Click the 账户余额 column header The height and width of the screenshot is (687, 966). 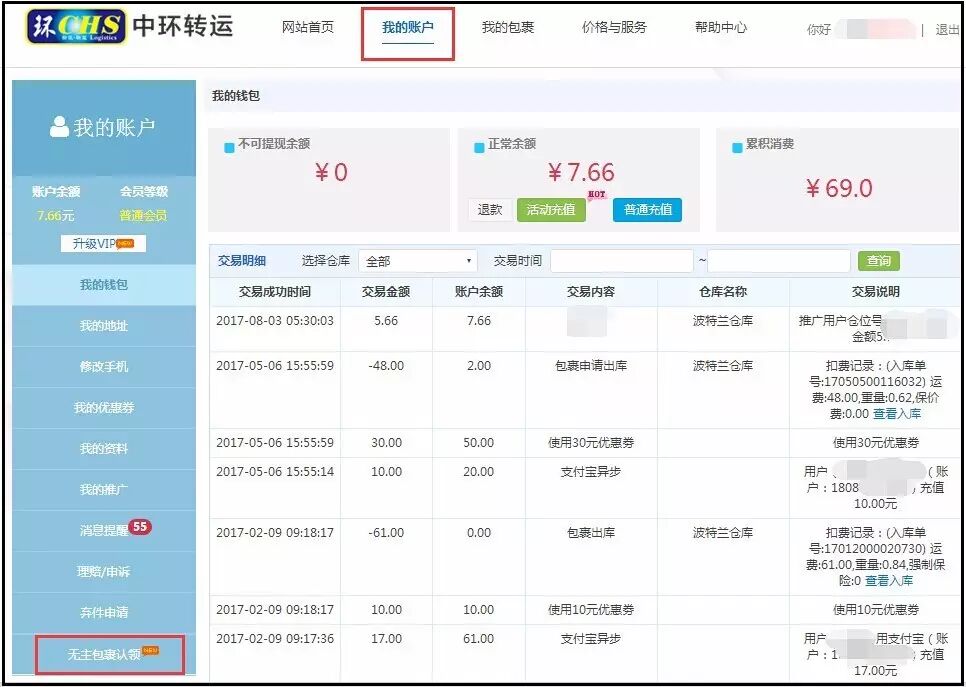click(479, 292)
